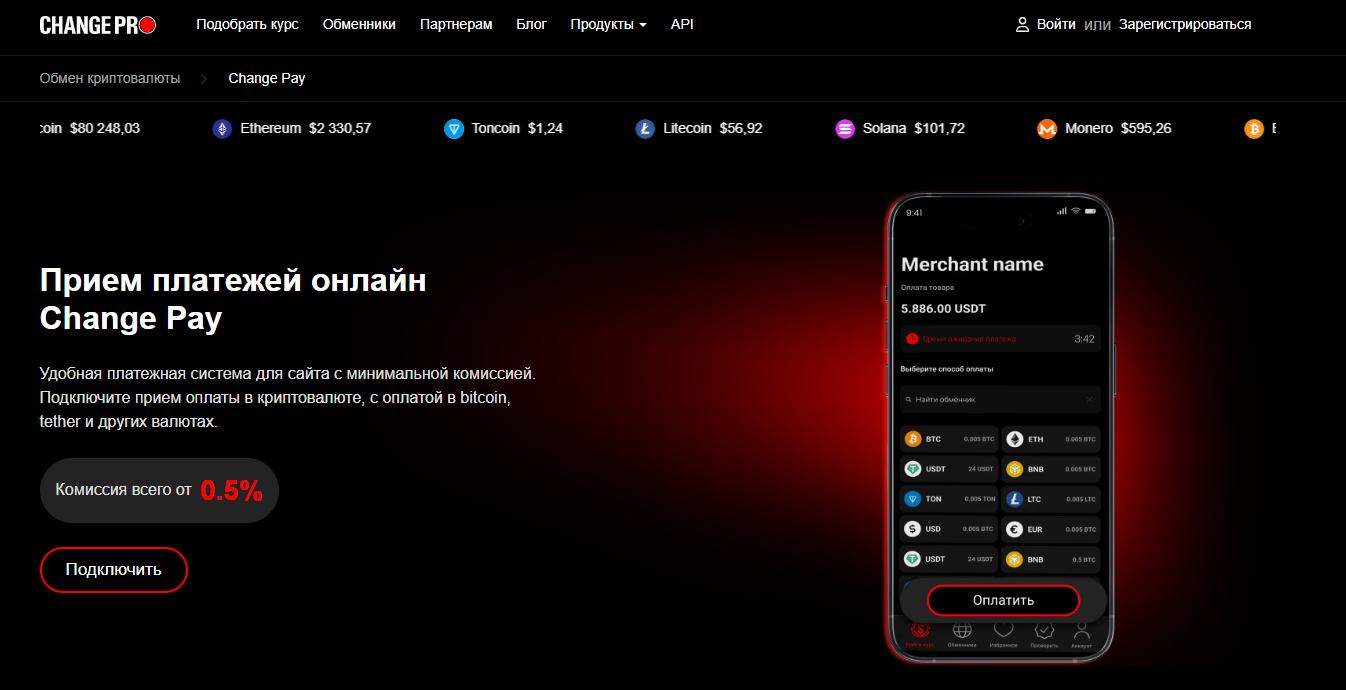Click the Оплатить button on phone

pyautogui.click(x=1003, y=600)
